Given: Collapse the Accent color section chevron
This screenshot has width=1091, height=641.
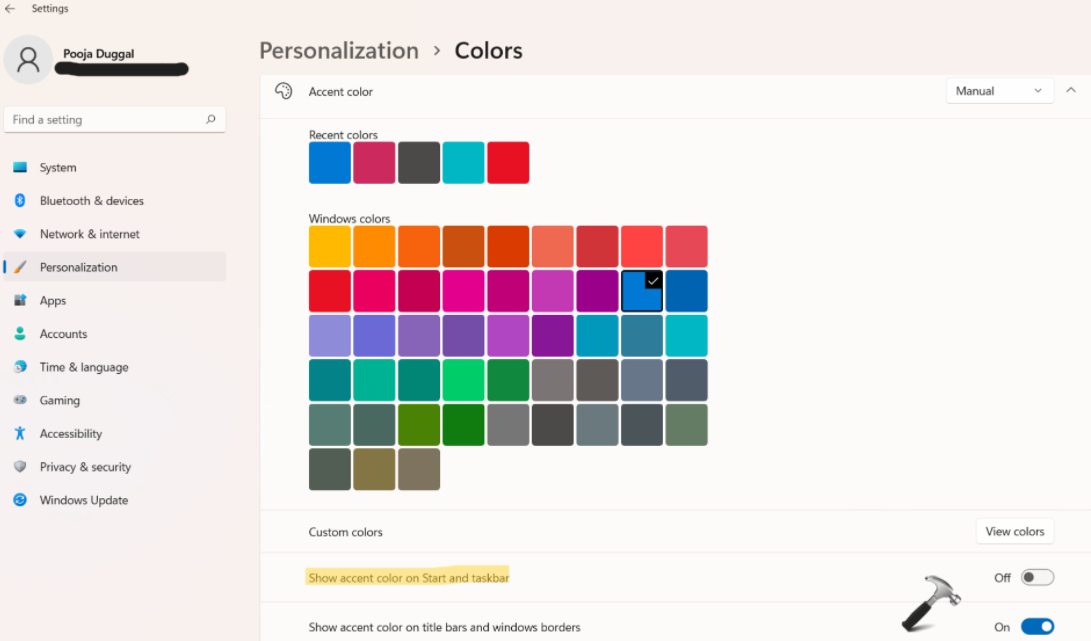Looking at the screenshot, I should pyautogui.click(x=1072, y=91).
